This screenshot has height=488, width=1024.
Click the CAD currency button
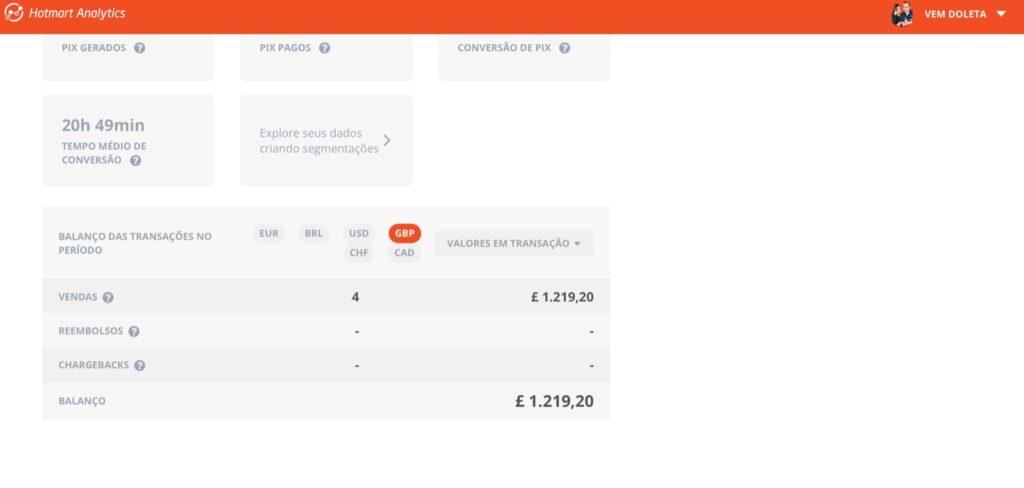[404, 253]
